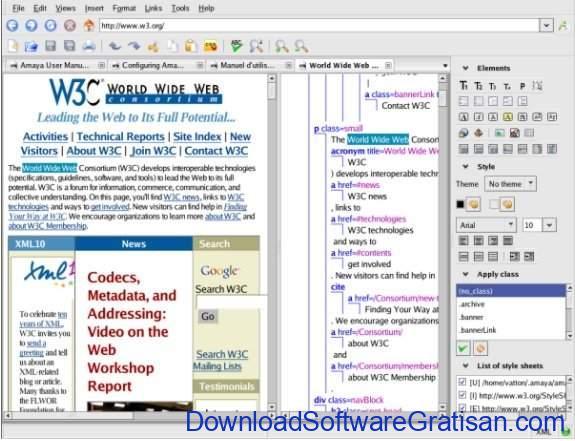Create a new document

tap(13, 46)
